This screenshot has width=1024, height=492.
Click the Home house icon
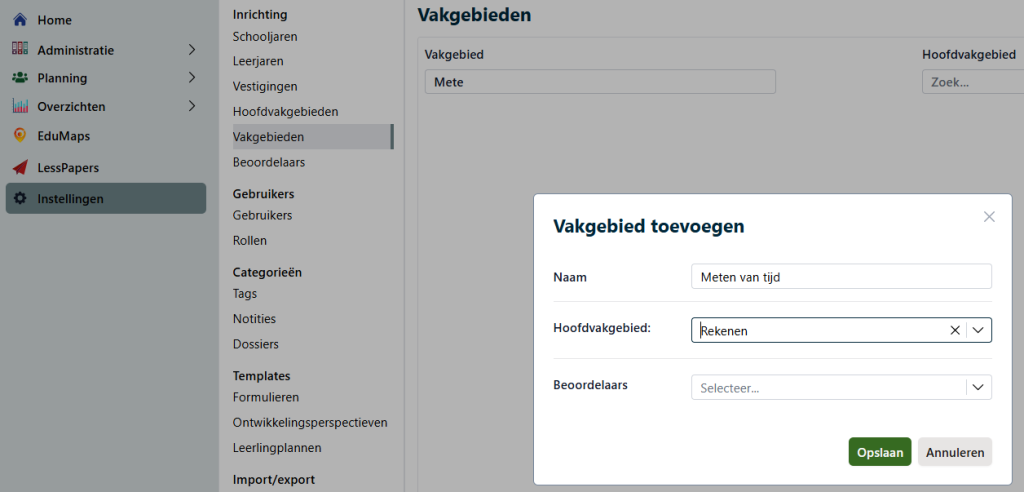click(x=20, y=20)
